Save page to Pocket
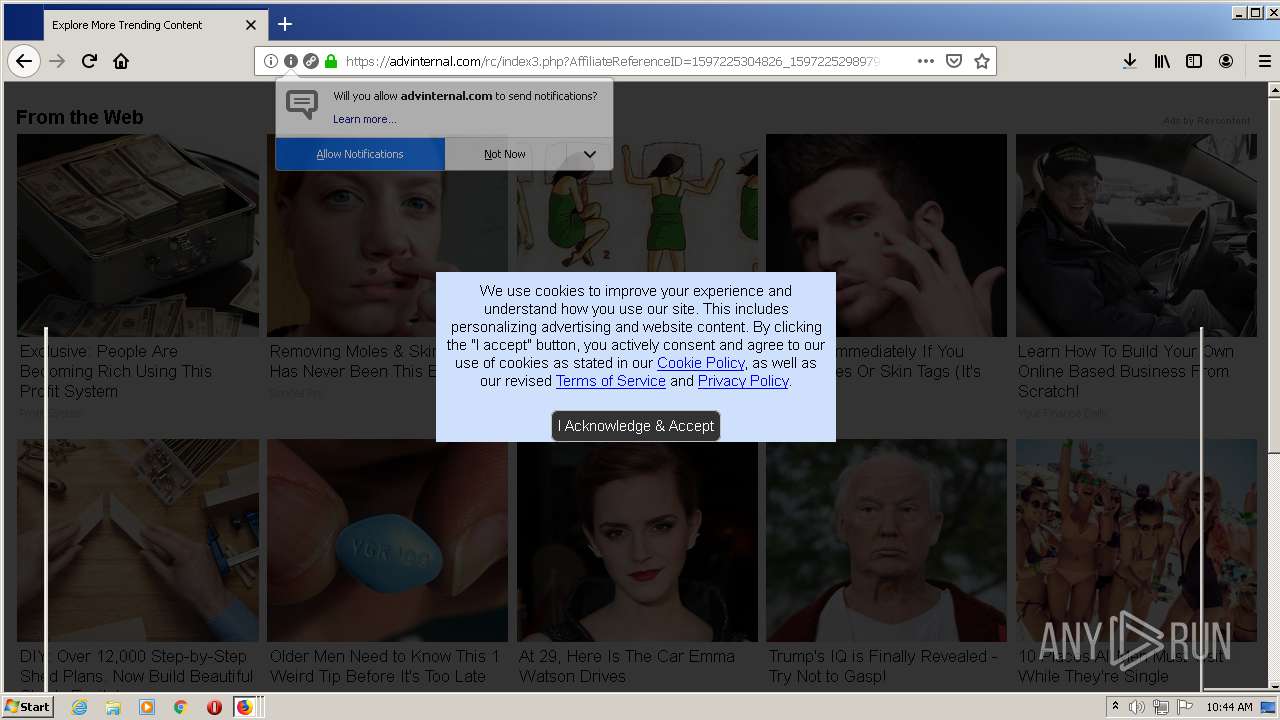This screenshot has width=1280, height=720. (954, 61)
